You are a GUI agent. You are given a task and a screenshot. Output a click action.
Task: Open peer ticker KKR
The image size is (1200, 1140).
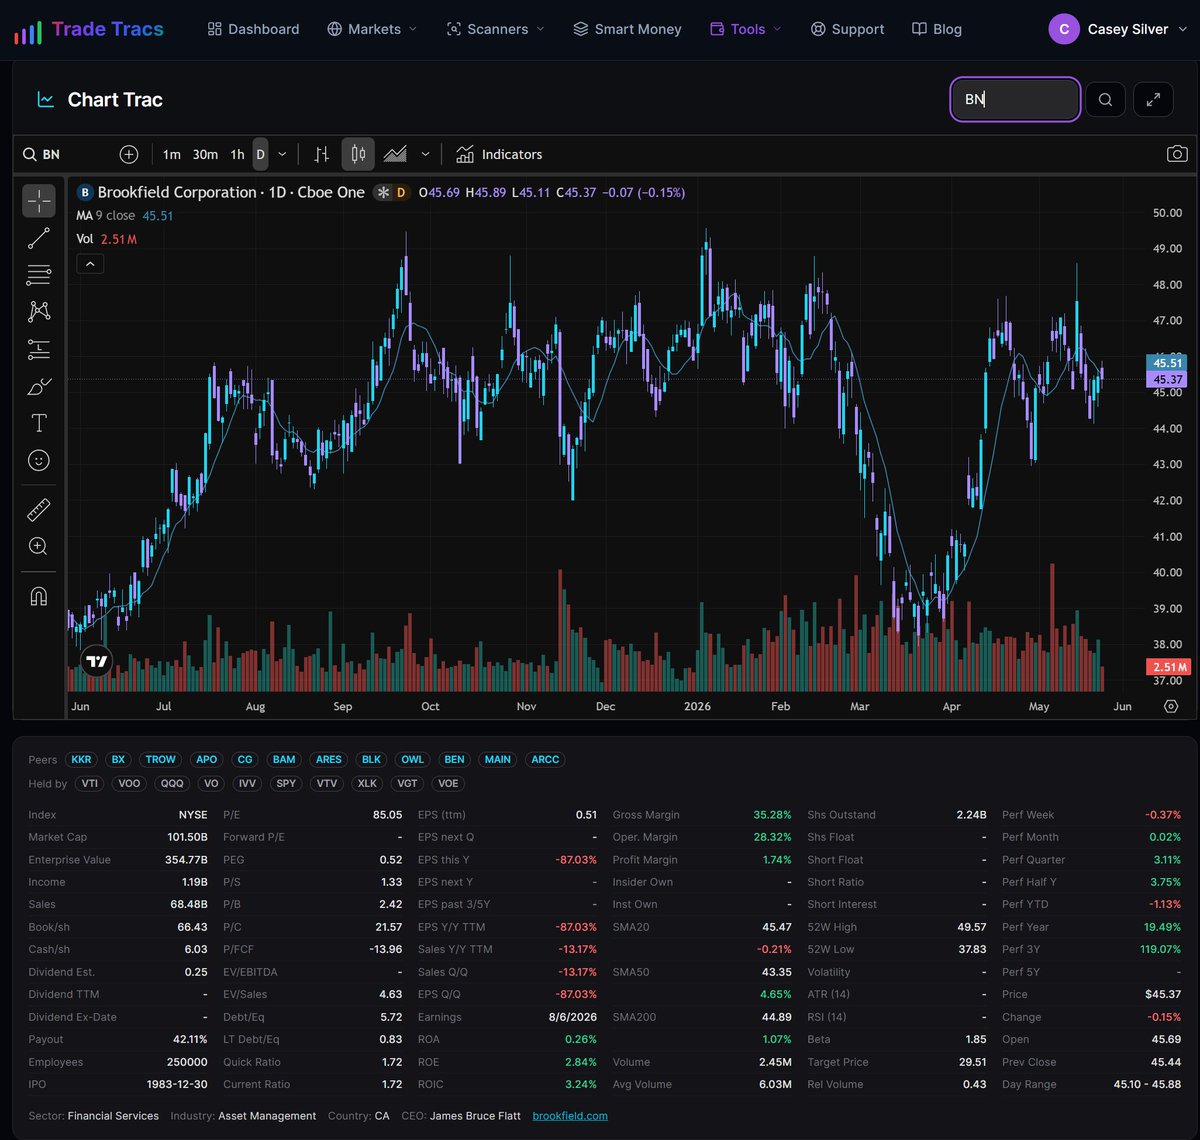(81, 759)
